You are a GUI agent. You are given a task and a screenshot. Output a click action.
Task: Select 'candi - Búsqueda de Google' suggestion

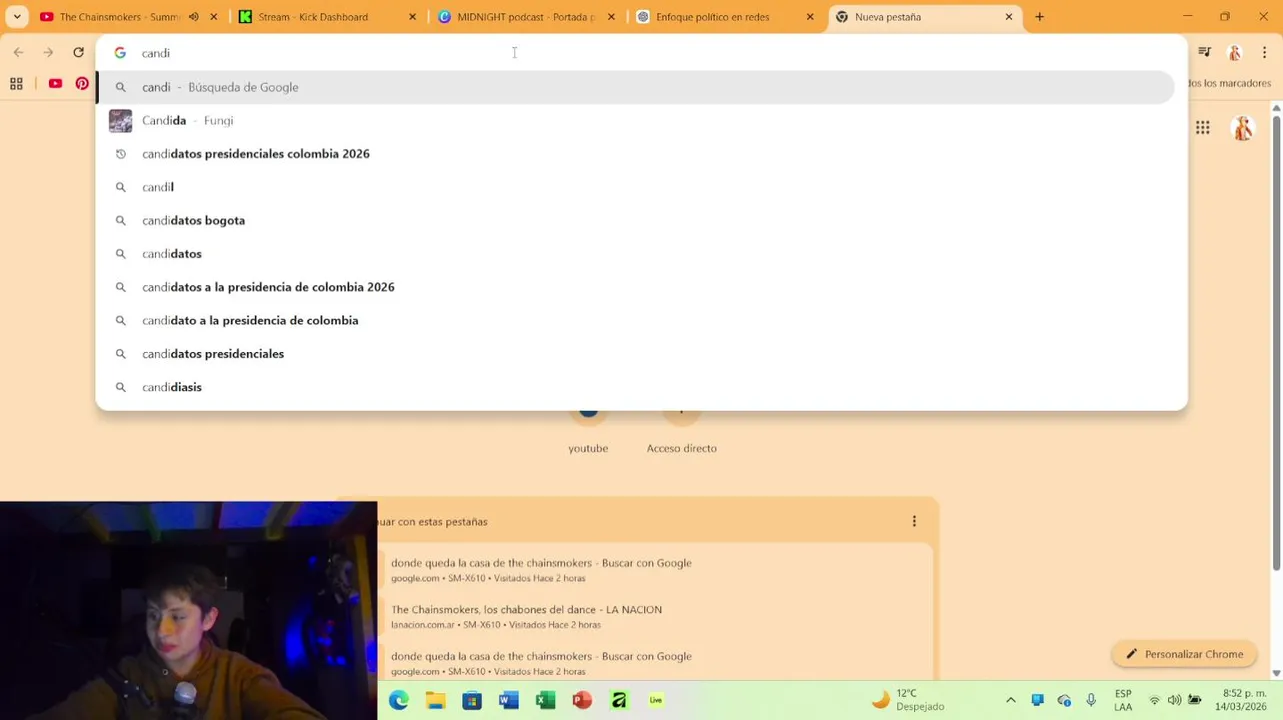click(x=635, y=87)
